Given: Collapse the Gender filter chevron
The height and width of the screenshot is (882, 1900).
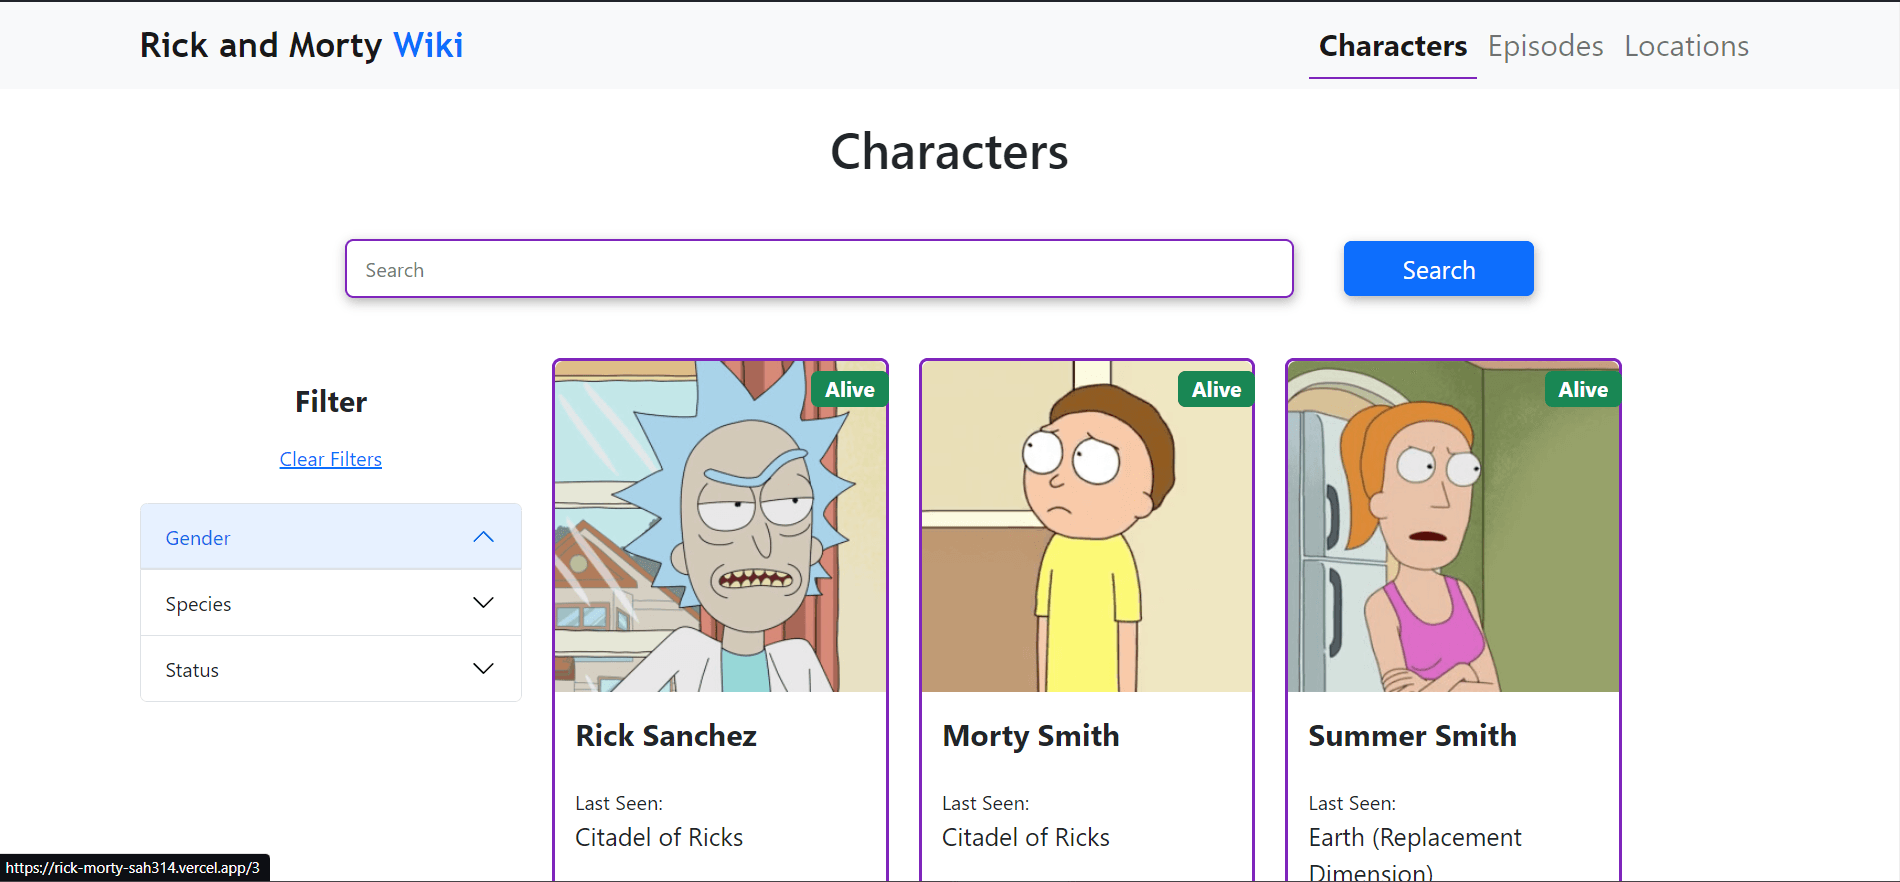Looking at the screenshot, I should click(483, 537).
